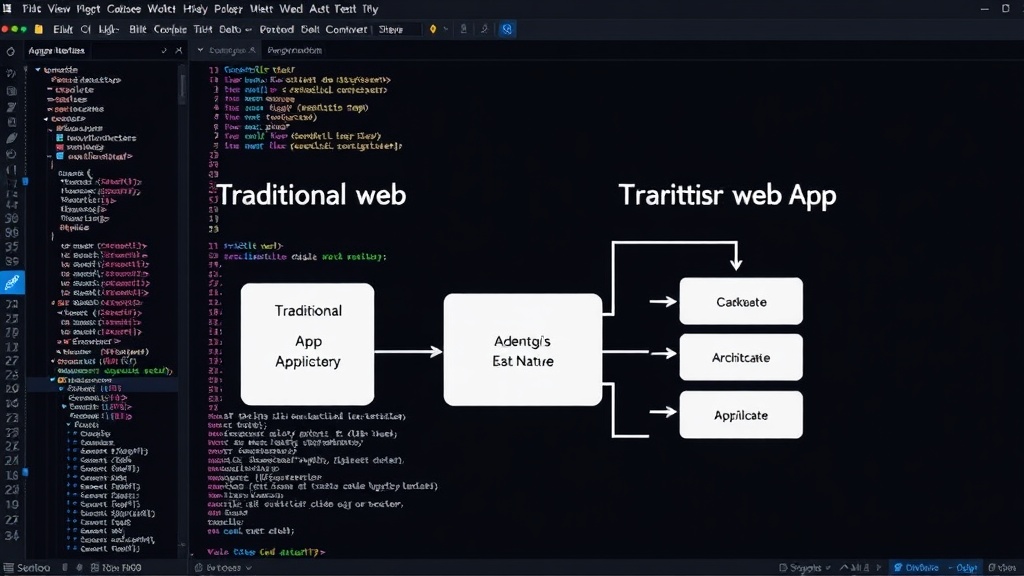Screen dimensions: 1024x576
Task: Click the circular refresh sidebar icon
Action: coord(11,154)
